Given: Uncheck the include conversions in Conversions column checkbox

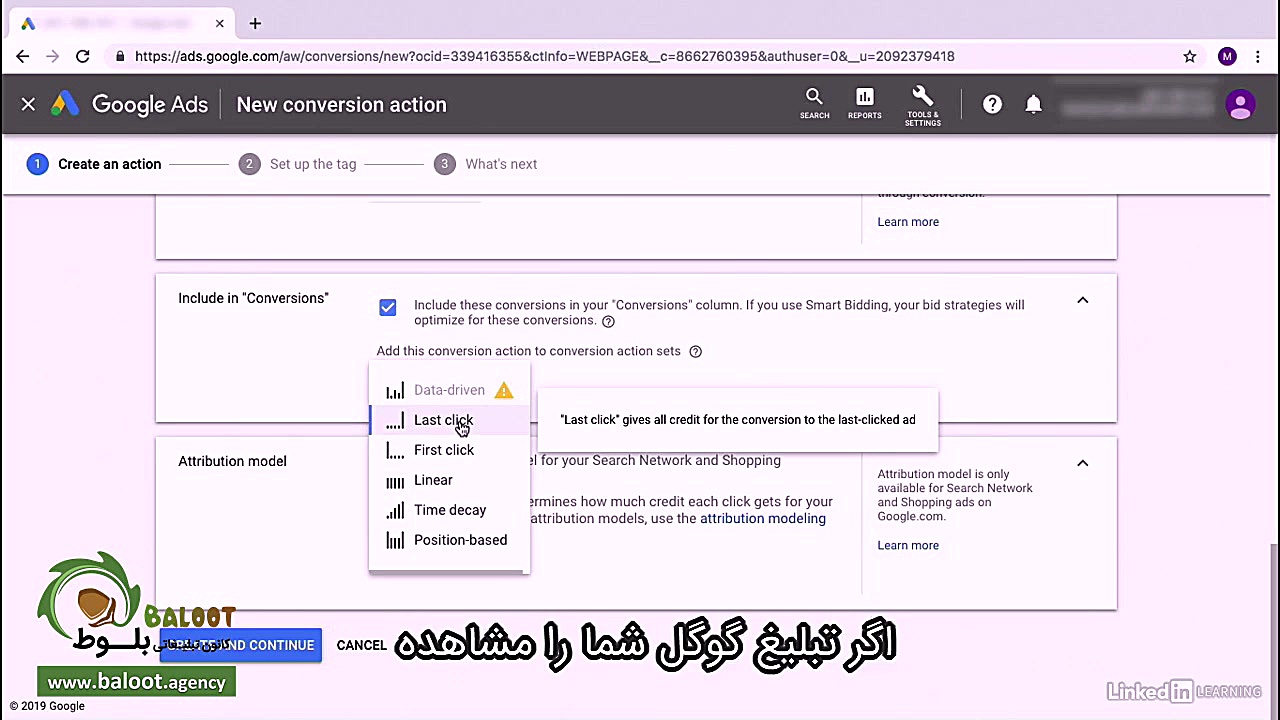Looking at the screenshot, I should (x=387, y=307).
